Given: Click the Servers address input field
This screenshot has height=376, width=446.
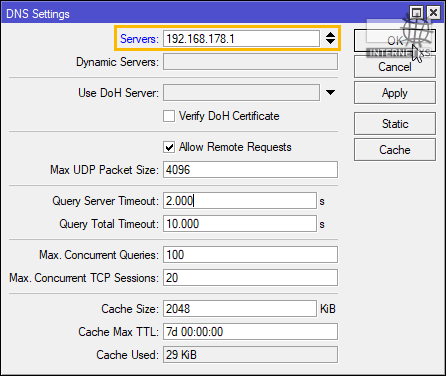Looking at the screenshot, I should [241, 39].
